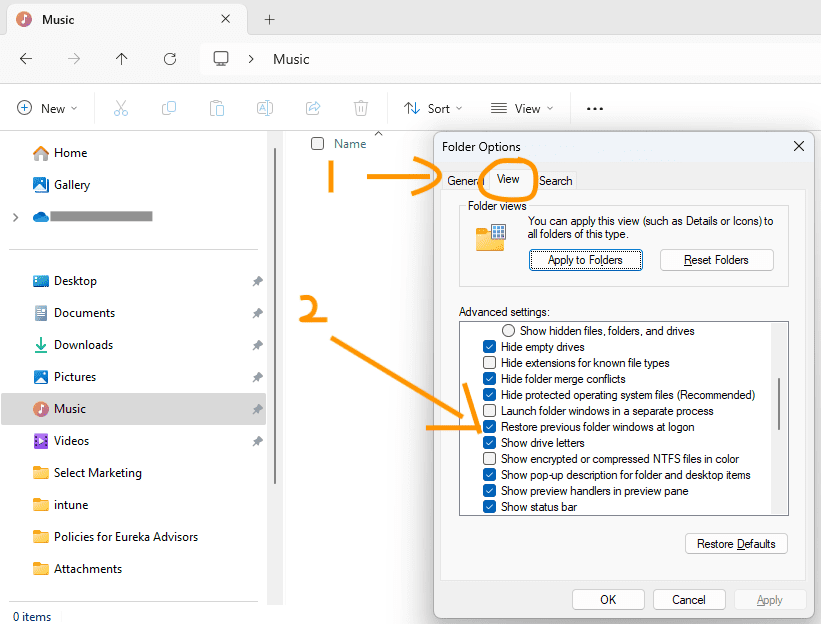Uncheck Show status bar
Viewport: 821px width, 624px height.
tap(490, 506)
